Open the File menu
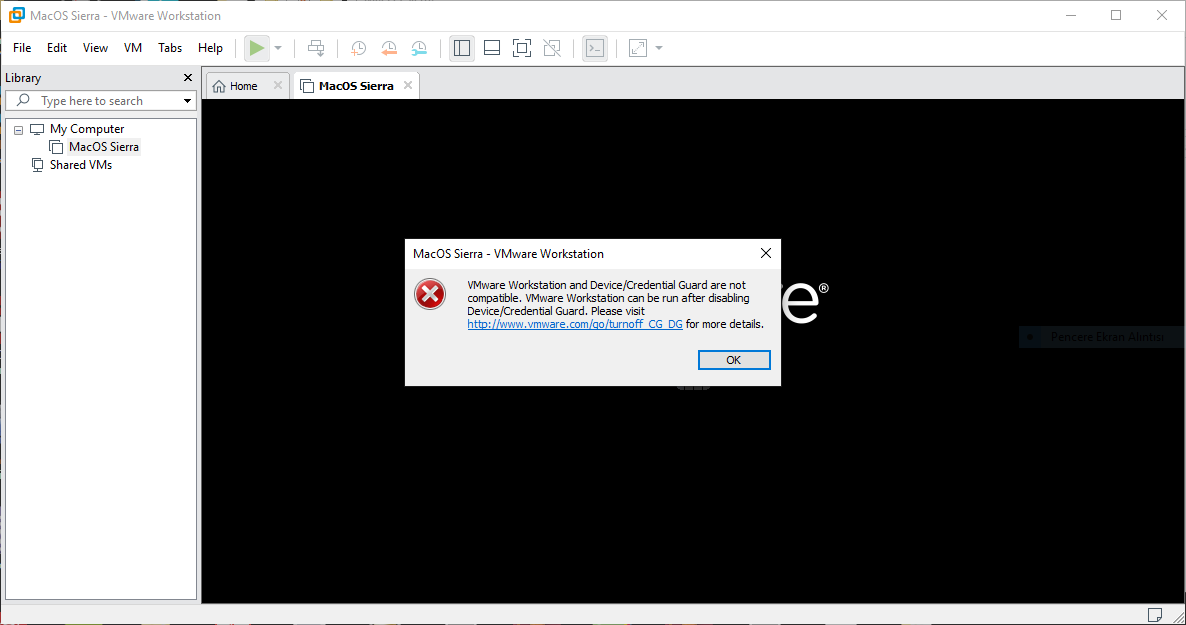This screenshot has height=625, width=1186. click(22, 48)
